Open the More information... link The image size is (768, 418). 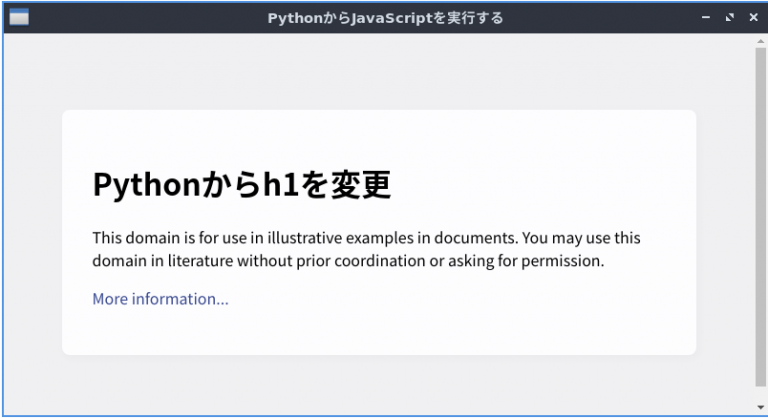(161, 299)
